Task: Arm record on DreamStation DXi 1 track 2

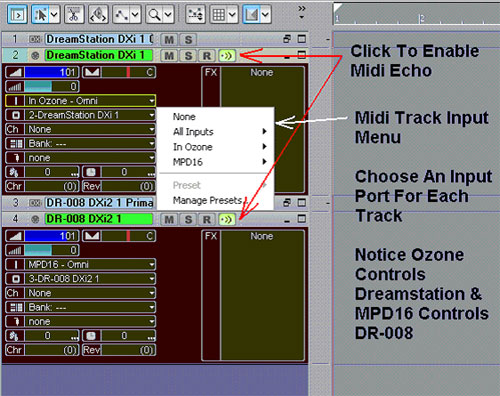Action: coord(207,56)
